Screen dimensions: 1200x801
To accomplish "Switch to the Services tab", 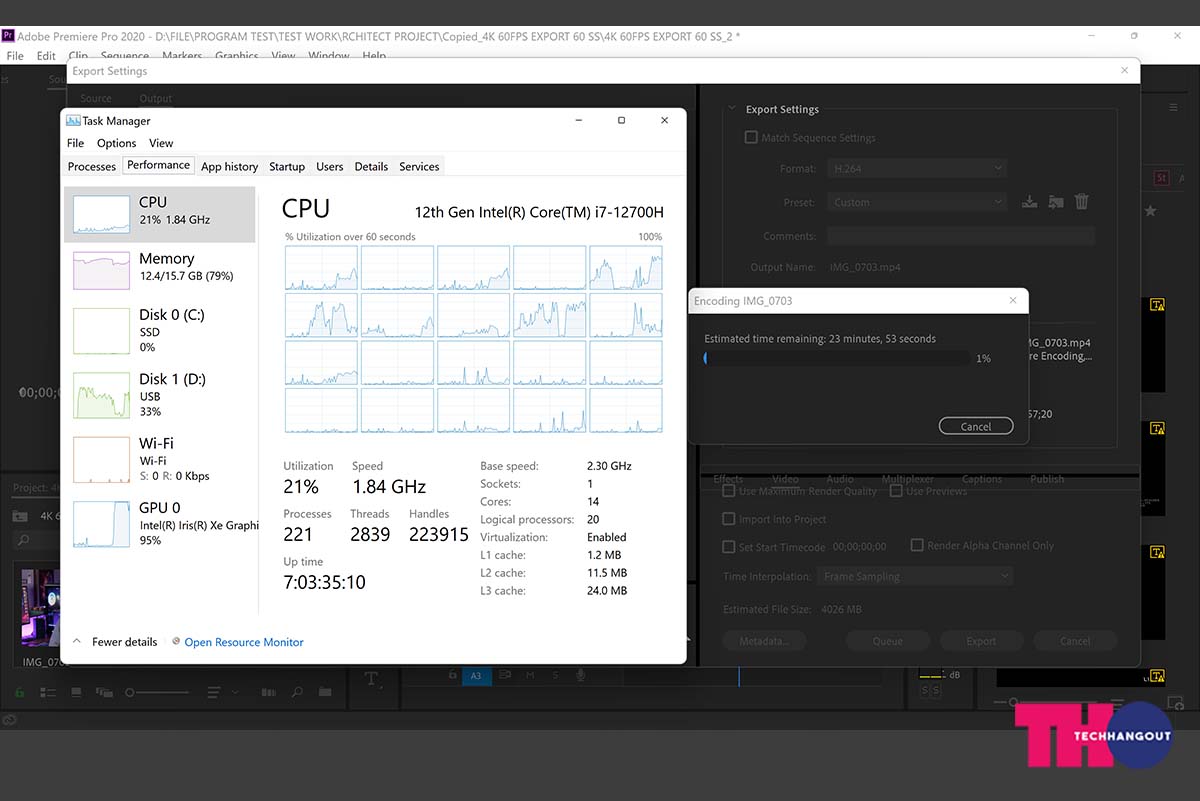I will coord(419,166).
